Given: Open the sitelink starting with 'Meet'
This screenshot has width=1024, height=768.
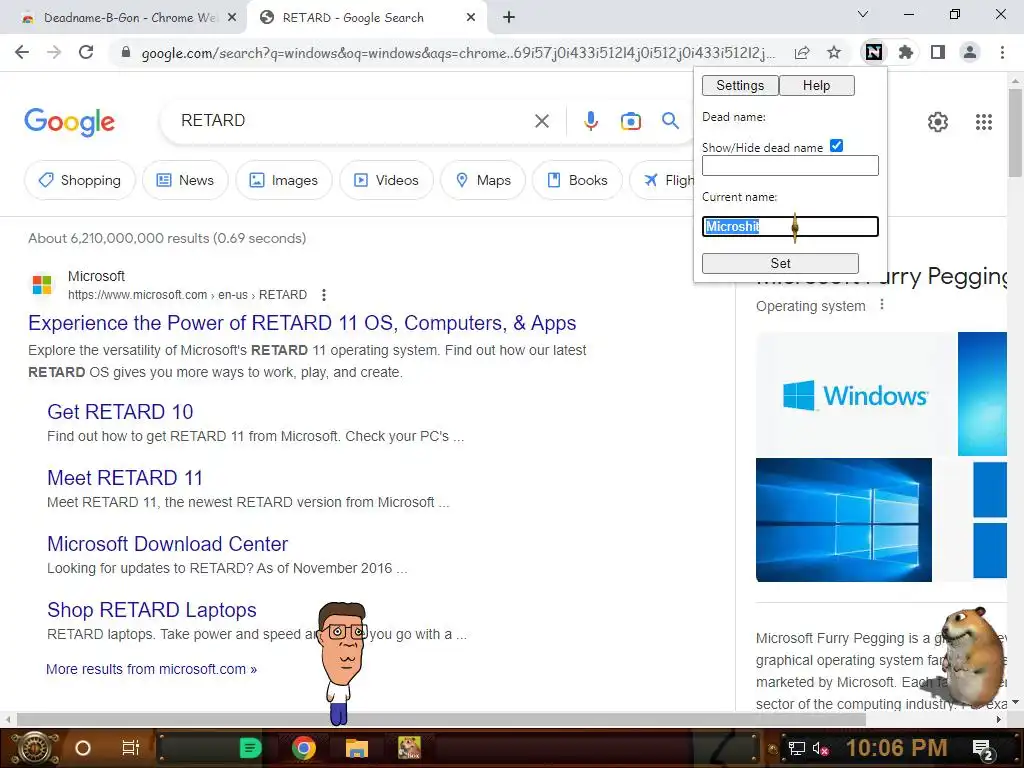Looking at the screenshot, I should click(125, 478).
